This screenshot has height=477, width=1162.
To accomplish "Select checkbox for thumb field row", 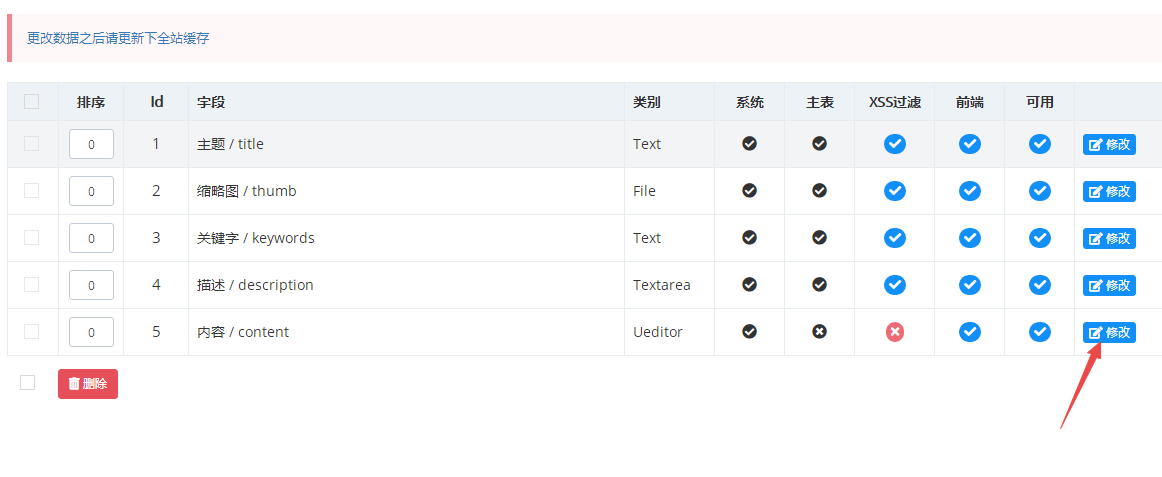I will tap(32, 191).
